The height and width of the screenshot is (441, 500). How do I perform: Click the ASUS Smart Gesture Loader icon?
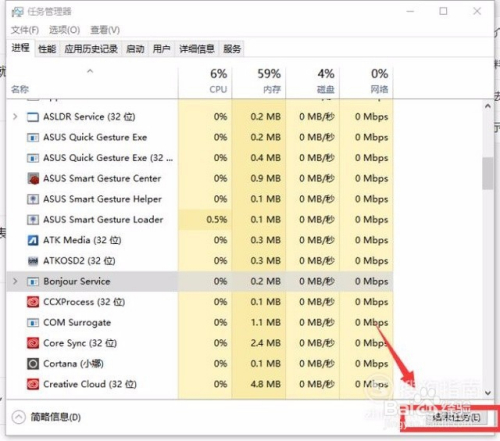[x=33, y=220]
